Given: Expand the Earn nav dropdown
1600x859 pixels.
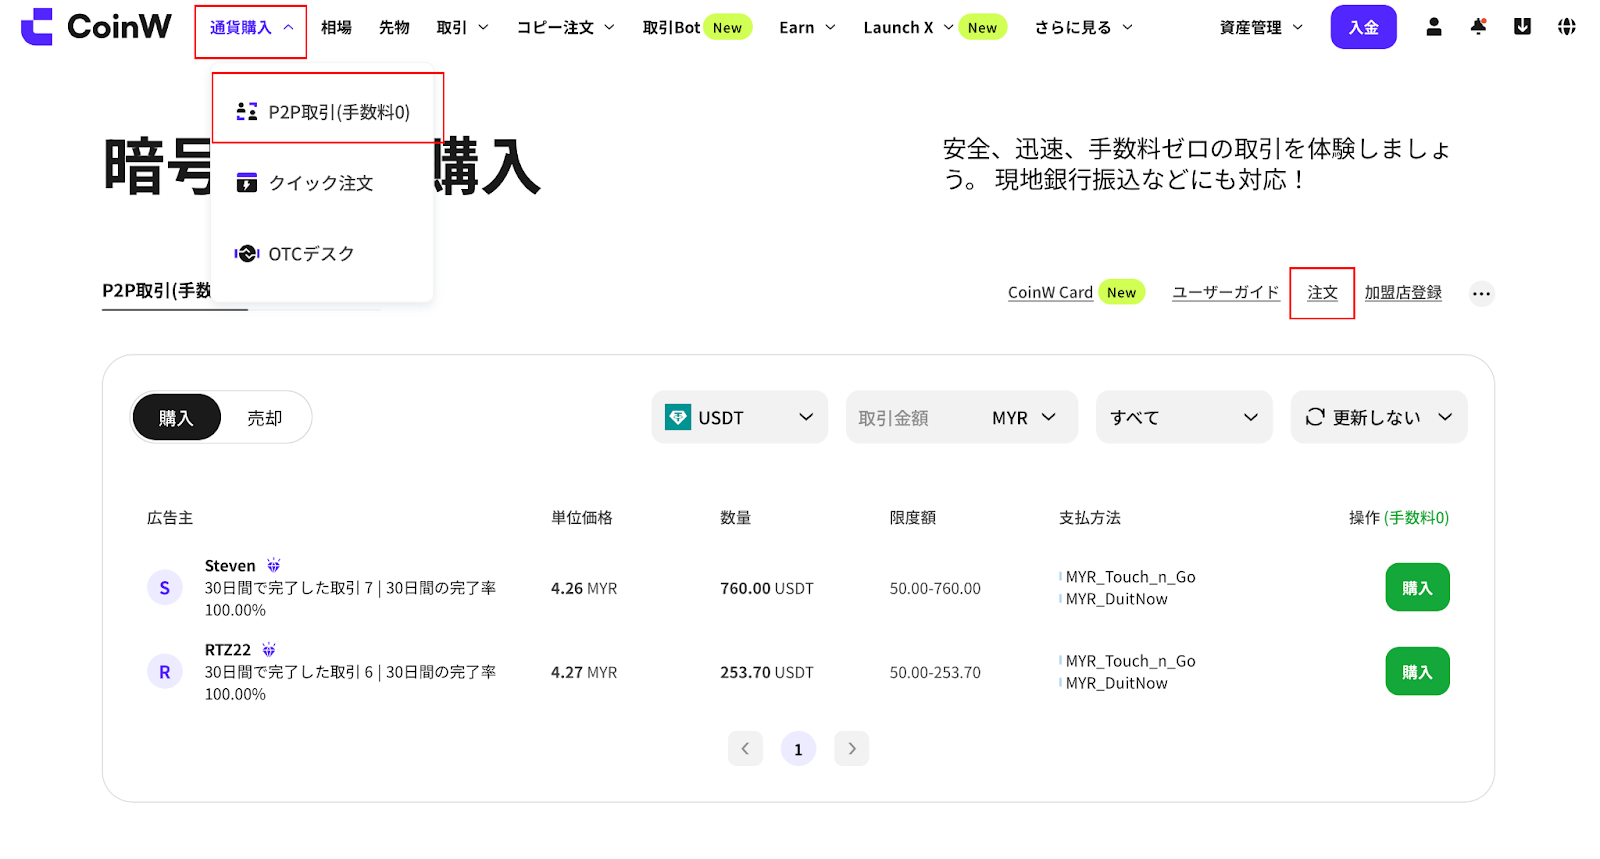Looking at the screenshot, I should (807, 28).
